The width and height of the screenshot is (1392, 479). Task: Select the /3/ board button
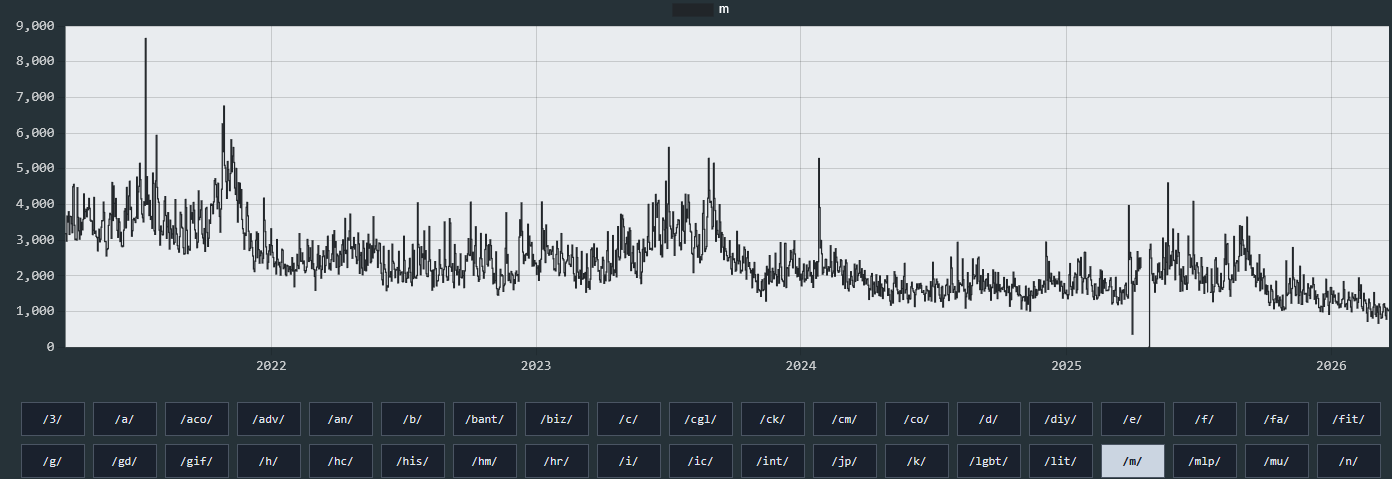(x=53, y=419)
